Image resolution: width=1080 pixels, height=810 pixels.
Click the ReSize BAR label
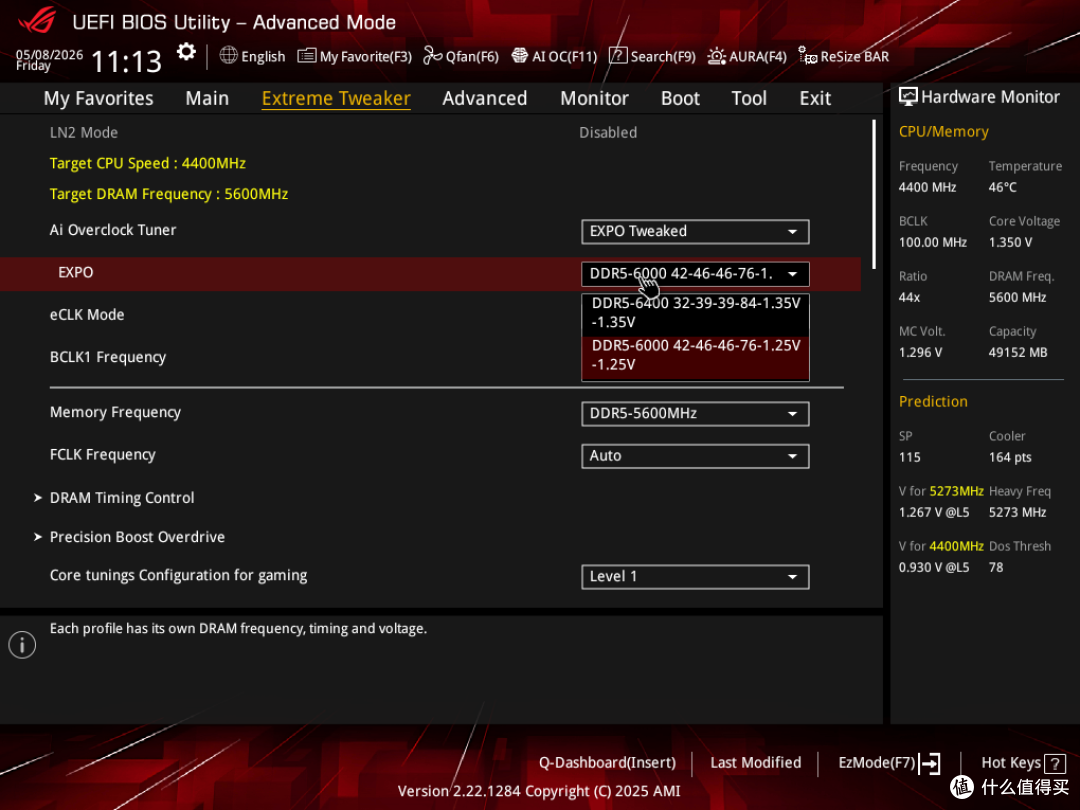tap(855, 56)
